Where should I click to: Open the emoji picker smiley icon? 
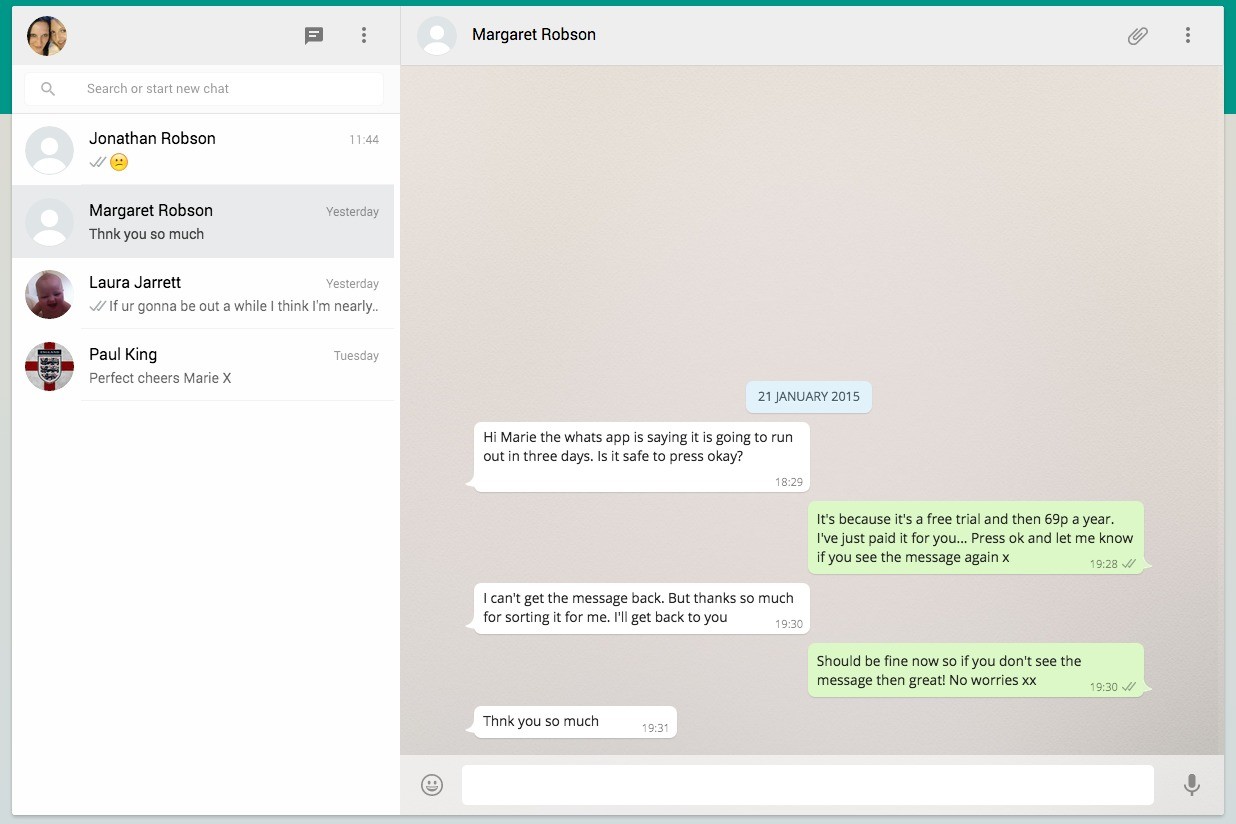pos(432,785)
